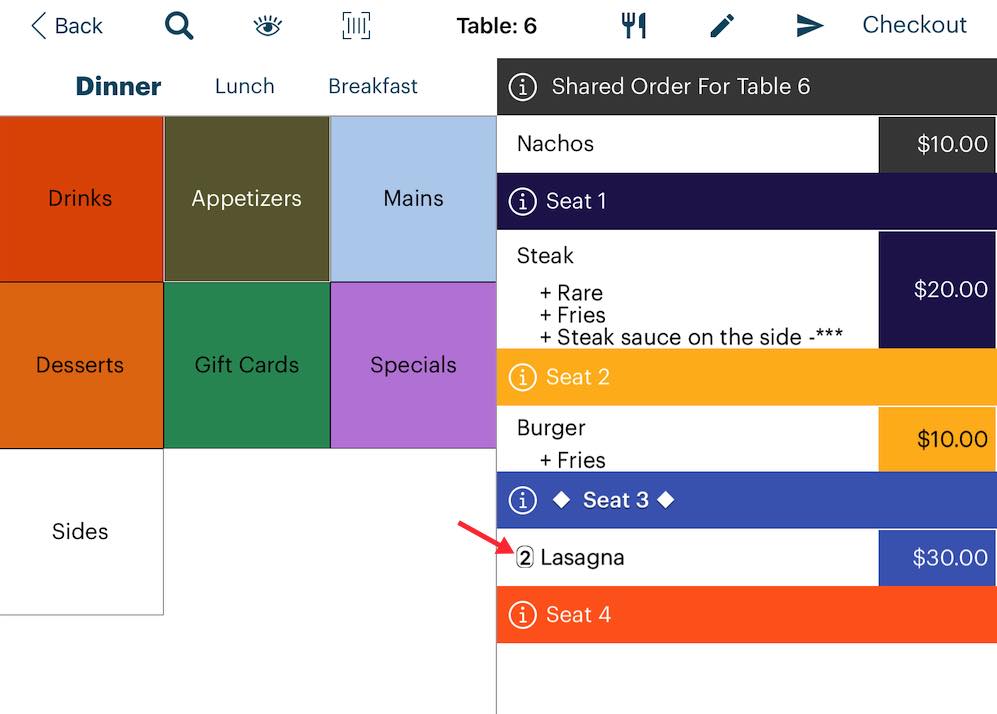This screenshot has height=714, width=997.
Task: Click the Steak $20.00 price box
Action: [937, 290]
